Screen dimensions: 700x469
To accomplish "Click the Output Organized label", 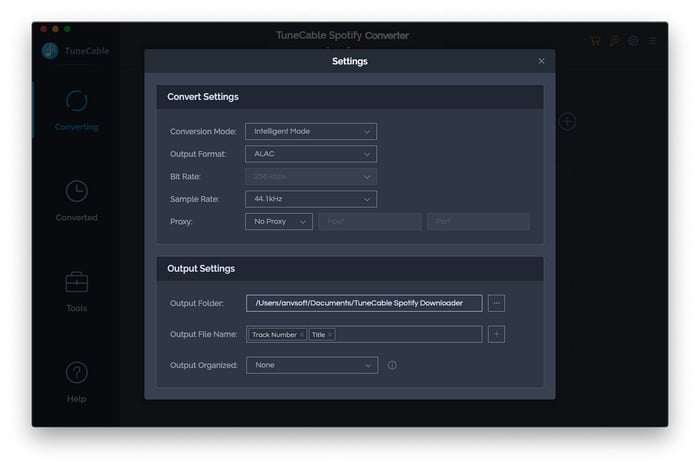I will 204,365.
